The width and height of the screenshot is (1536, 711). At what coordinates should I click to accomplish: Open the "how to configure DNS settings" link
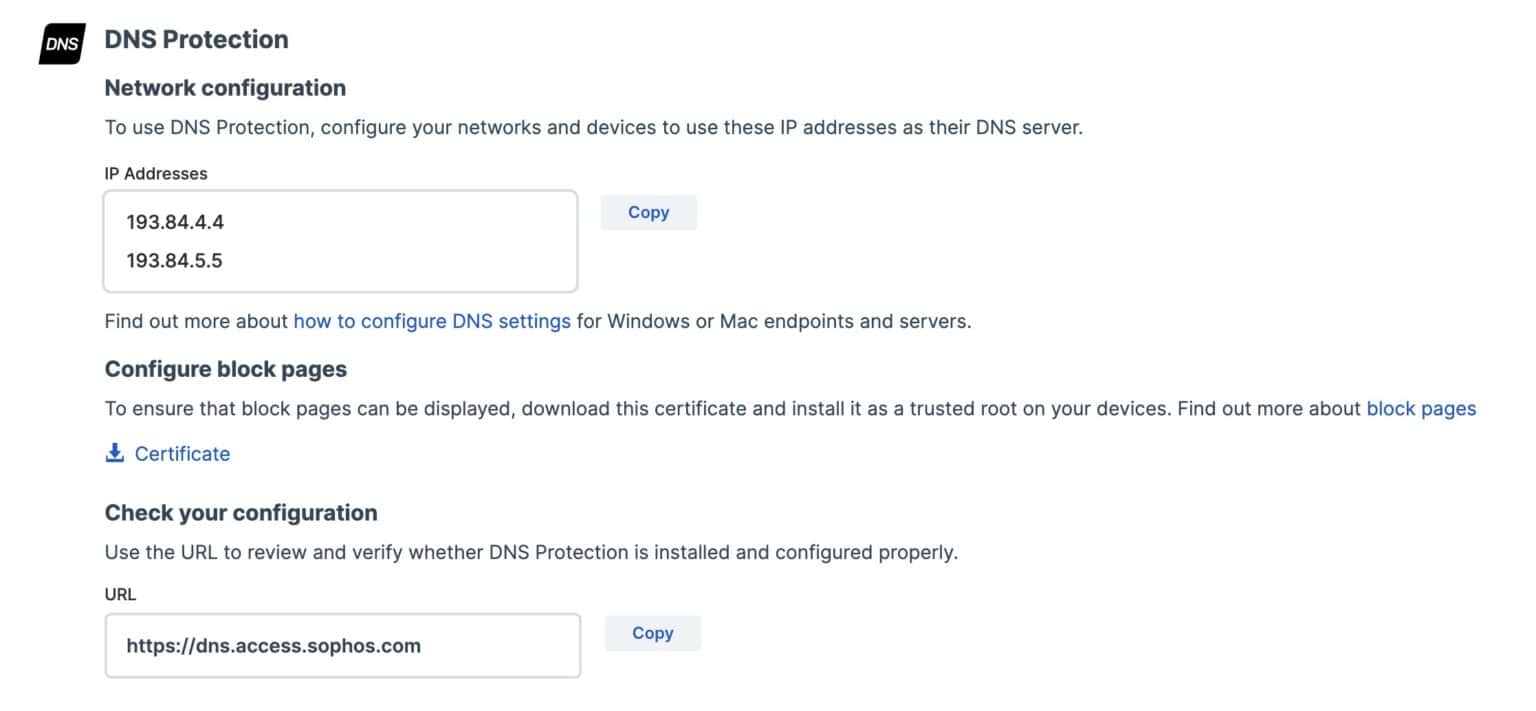coord(432,321)
